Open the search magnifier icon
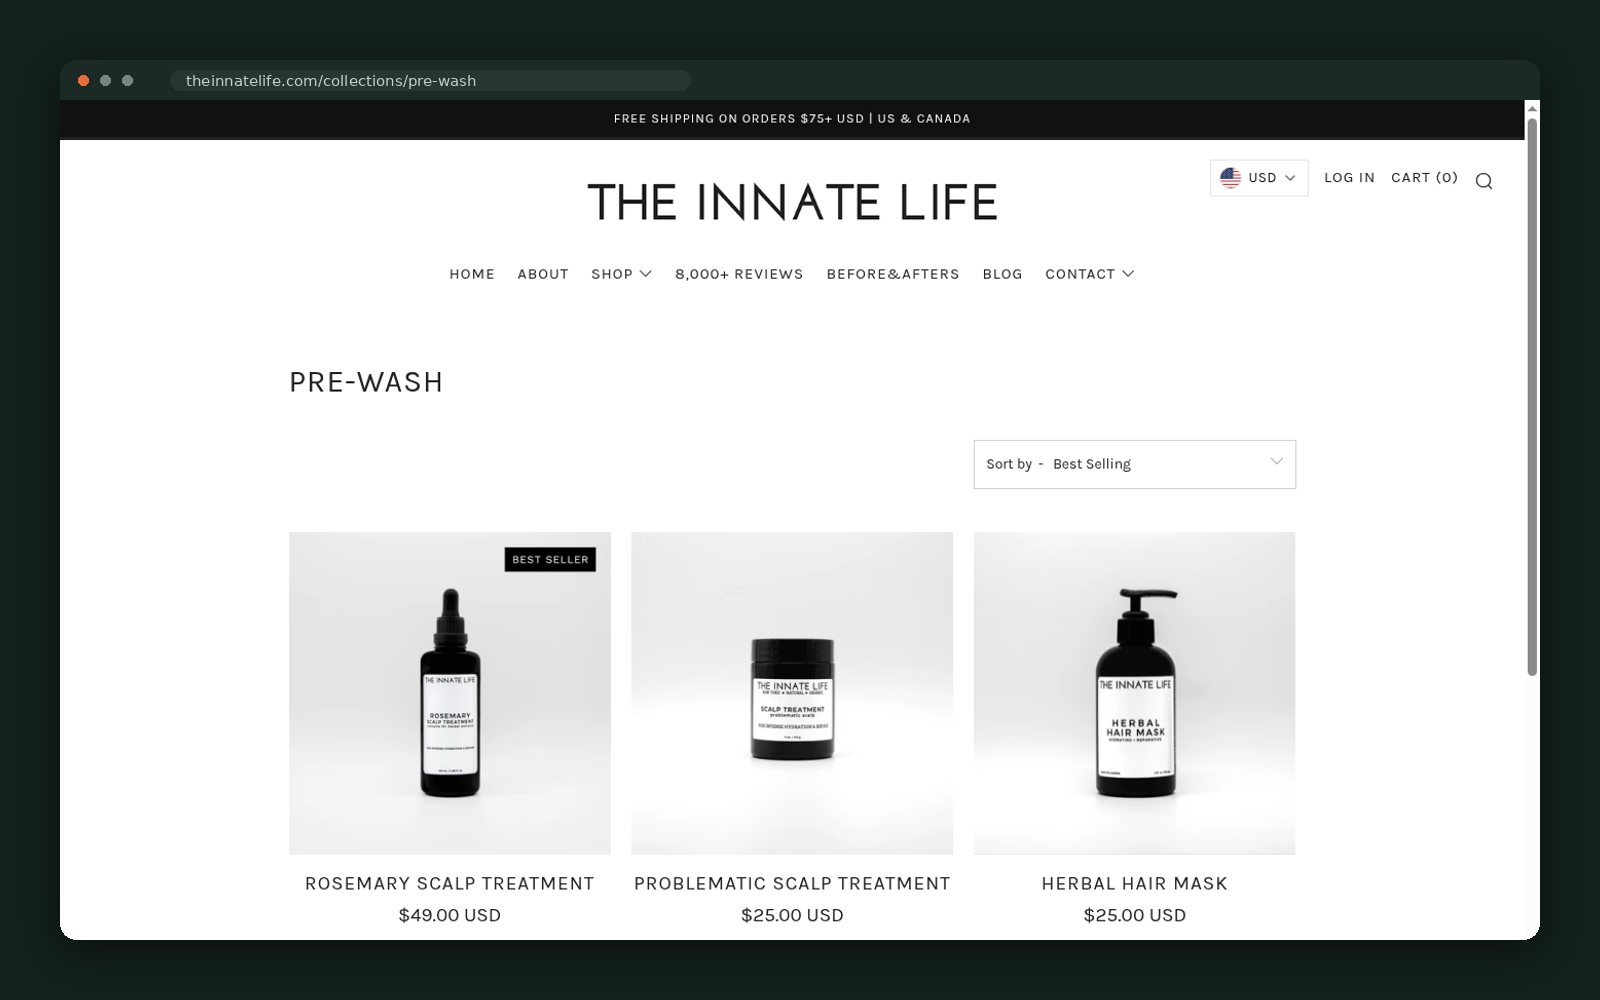The image size is (1600, 1000). (1484, 181)
